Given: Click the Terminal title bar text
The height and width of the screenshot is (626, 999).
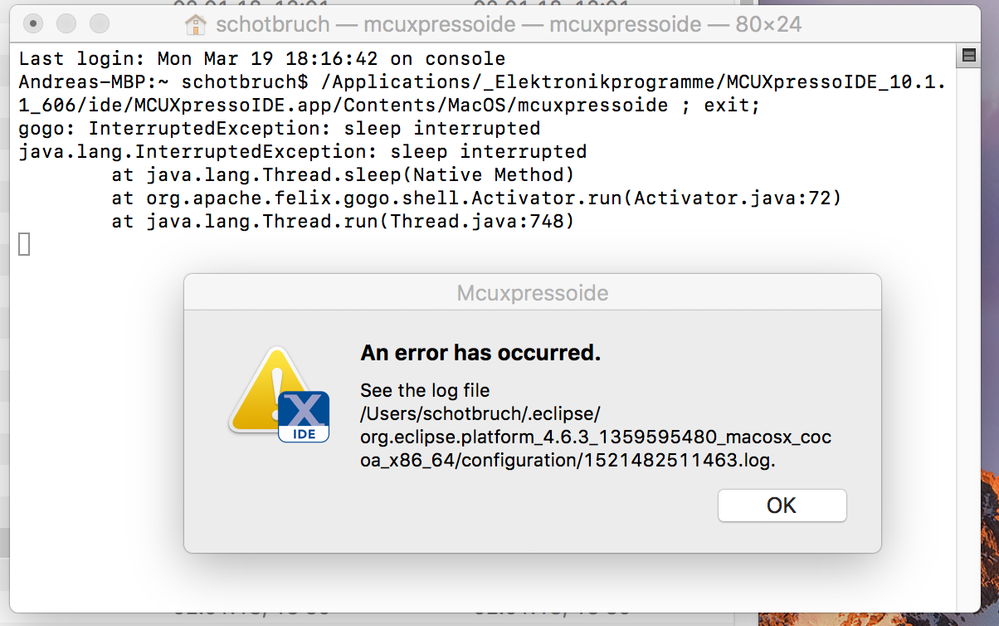Looking at the screenshot, I should pyautogui.click(x=508, y=24).
